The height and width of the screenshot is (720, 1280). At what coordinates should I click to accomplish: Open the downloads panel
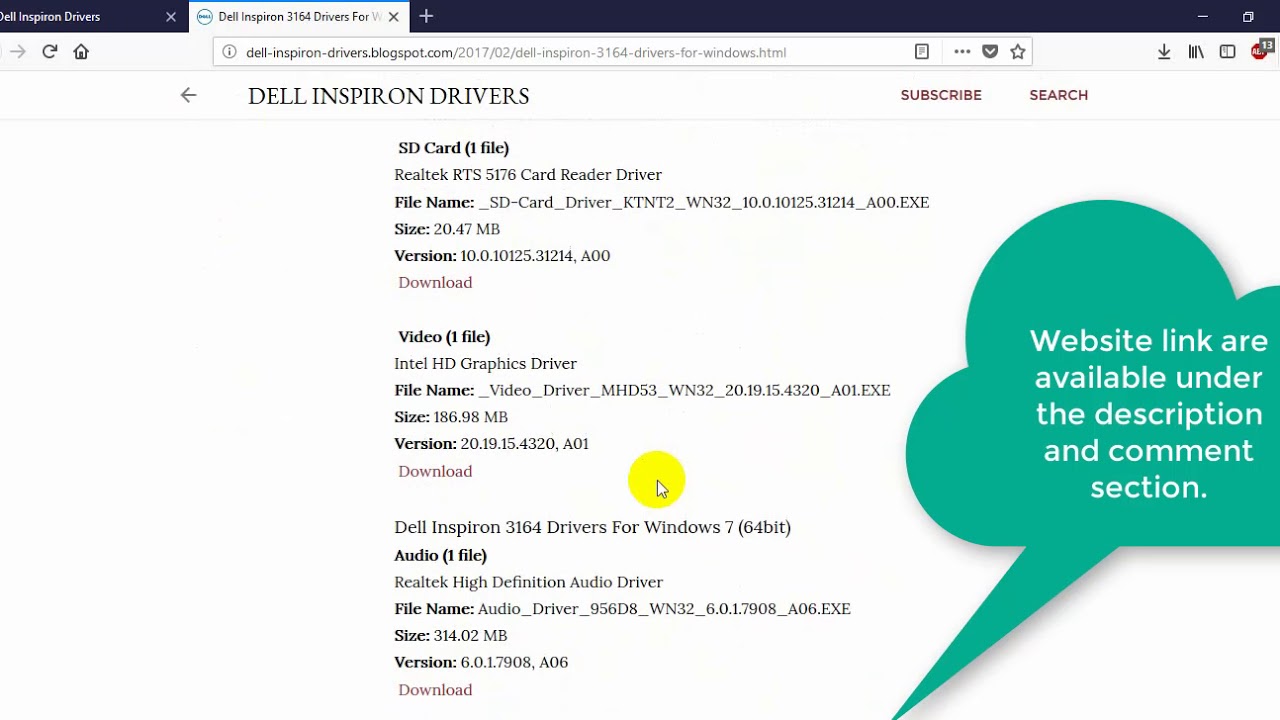click(1164, 52)
